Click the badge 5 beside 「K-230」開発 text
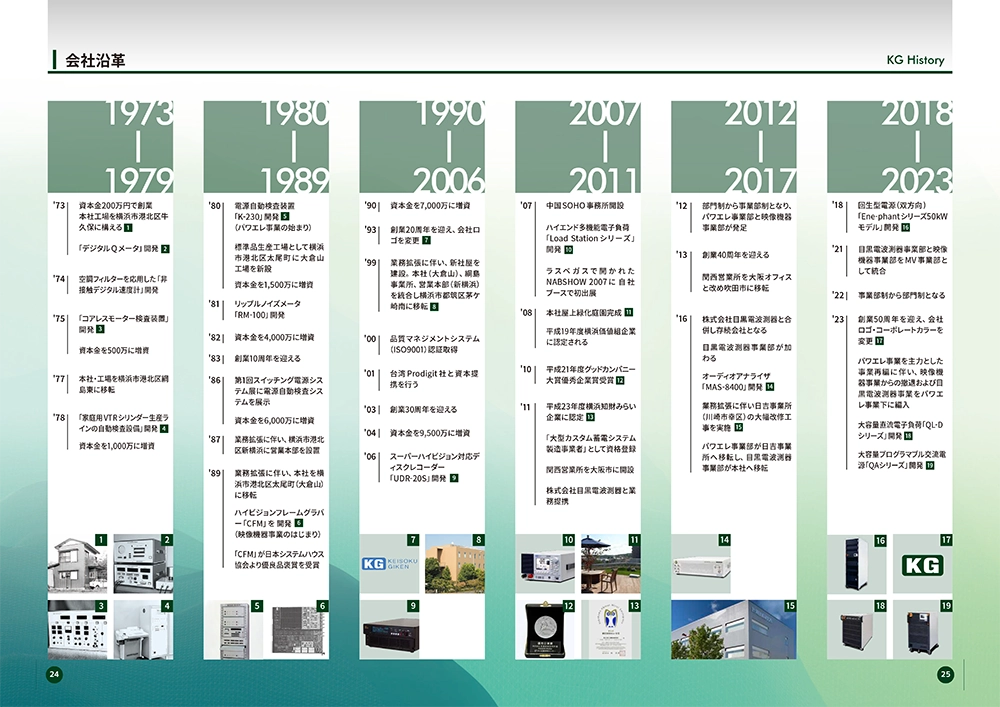 click(285, 216)
